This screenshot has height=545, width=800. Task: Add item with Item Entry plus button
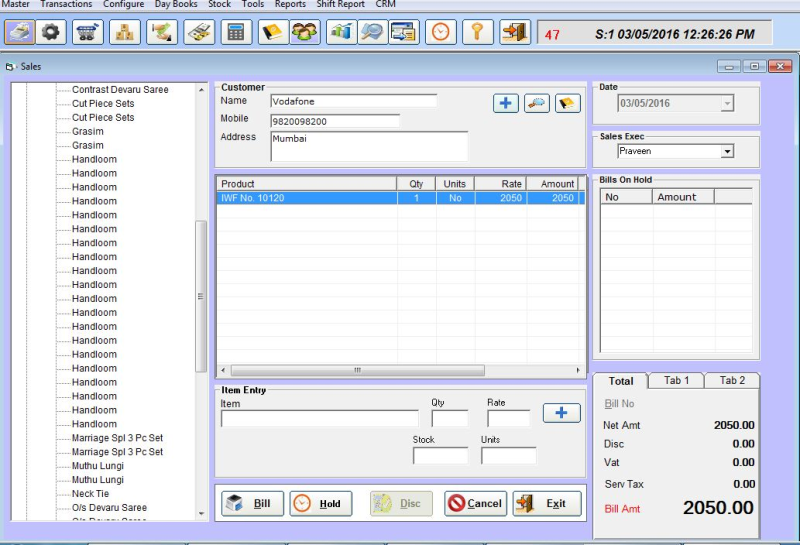(x=561, y=413)
